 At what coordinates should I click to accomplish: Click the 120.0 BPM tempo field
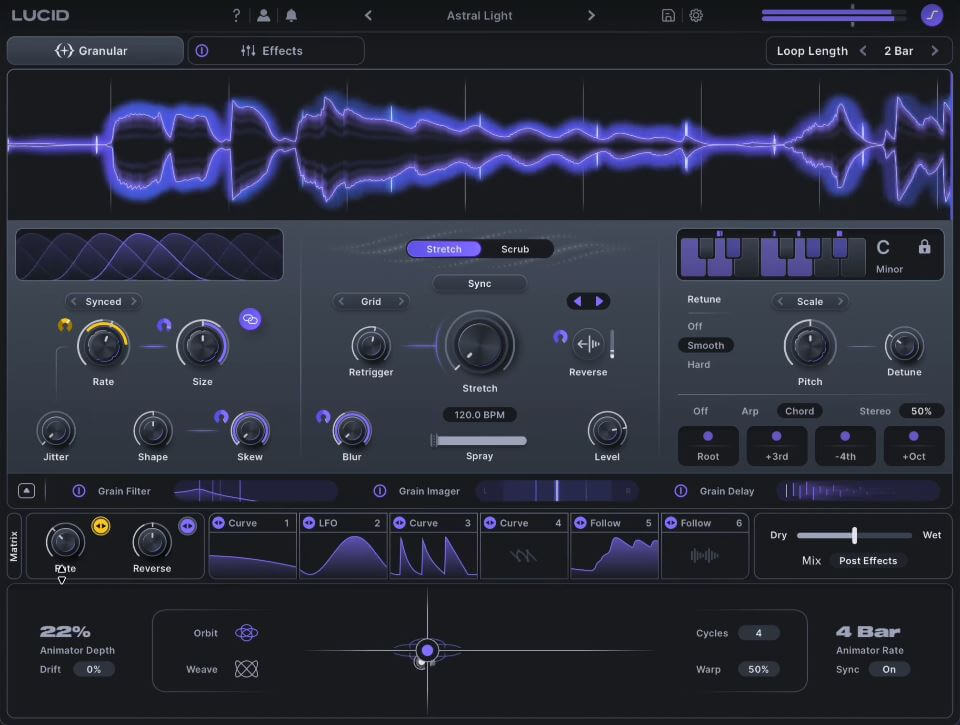(x=479, y=415)
